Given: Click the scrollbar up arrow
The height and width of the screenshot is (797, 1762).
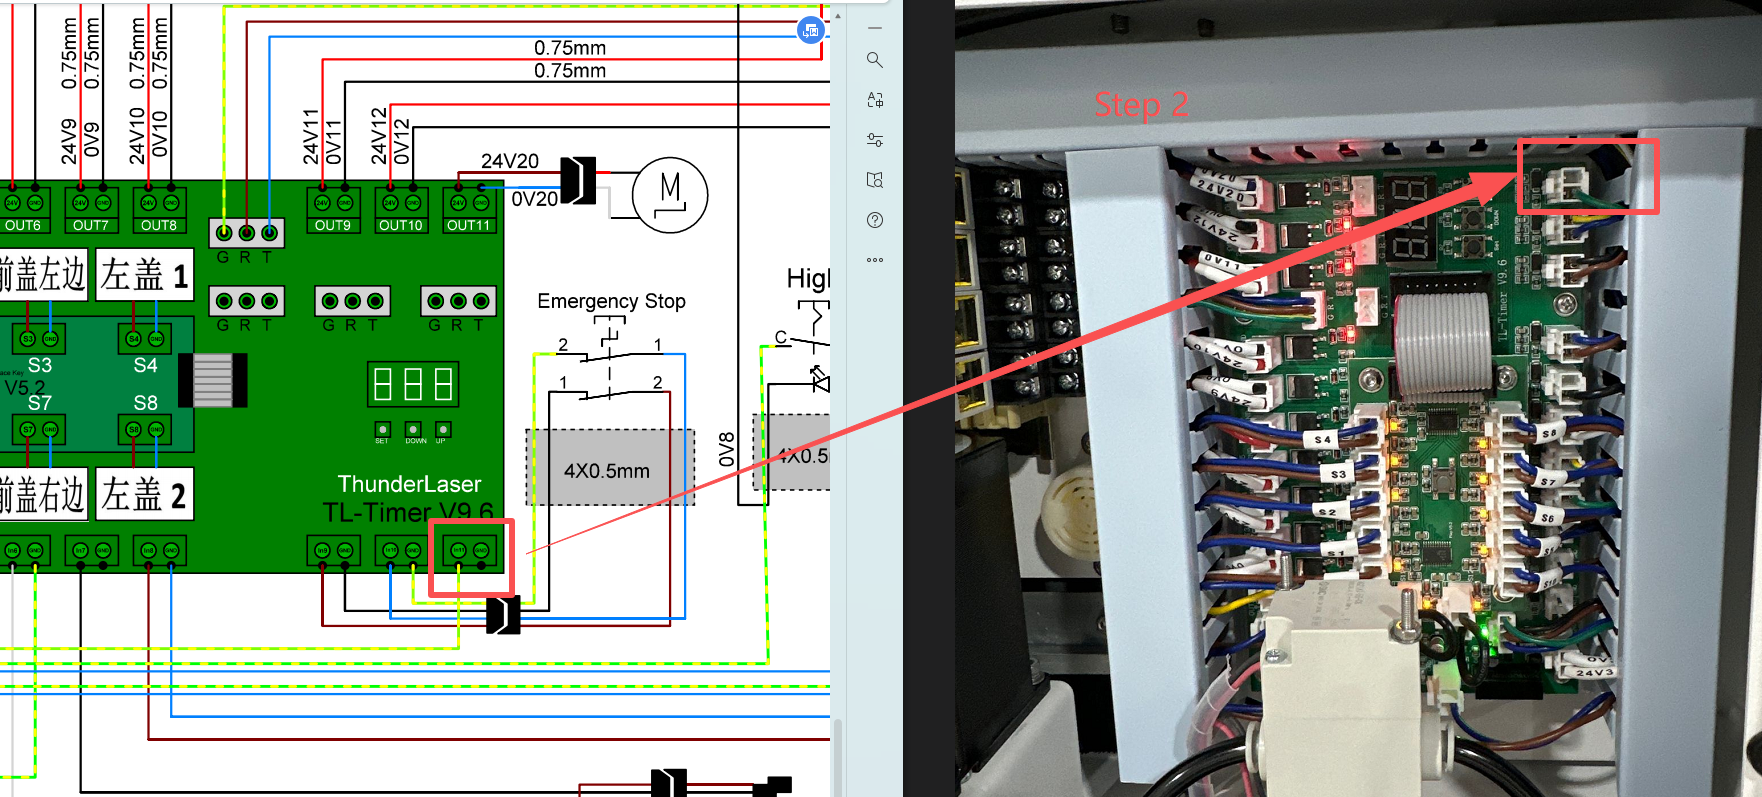Looking at the screenshot, I should [x=838, y=16].
